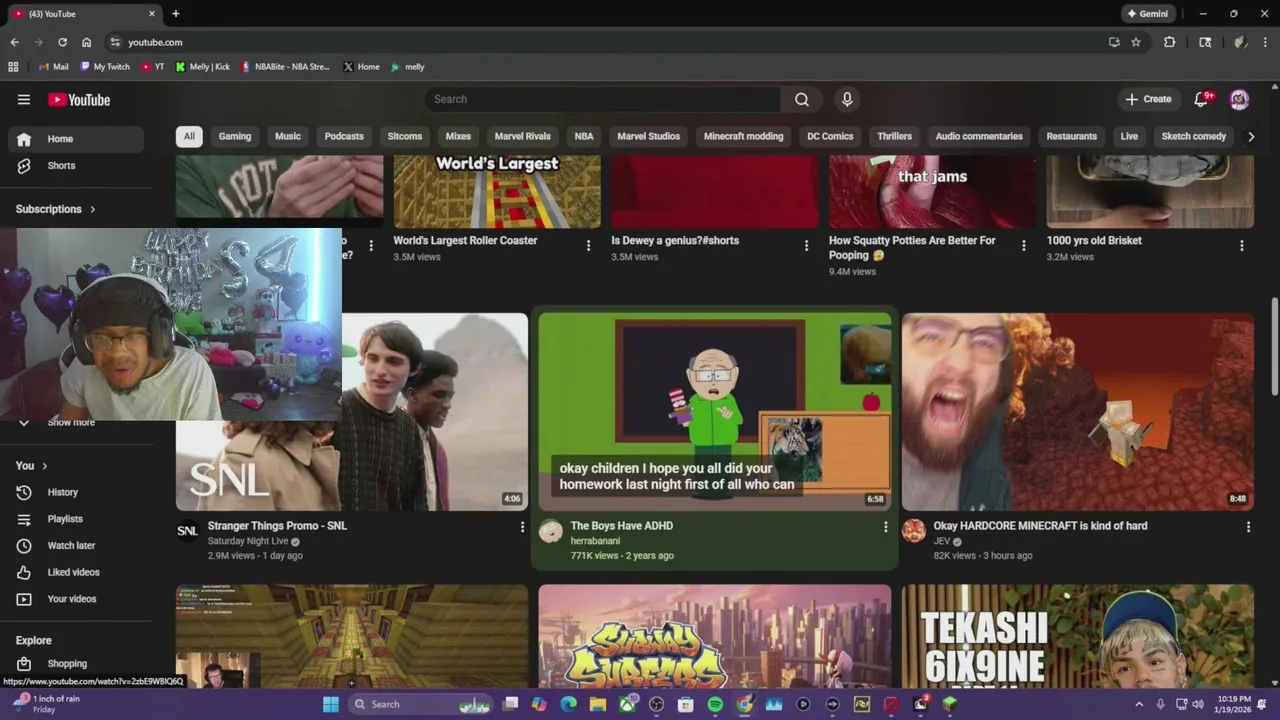This screenshot has height=720, width=1280.
Task: Open Mail bookmark
Action: pyautogui.click(x=54, y=67)
